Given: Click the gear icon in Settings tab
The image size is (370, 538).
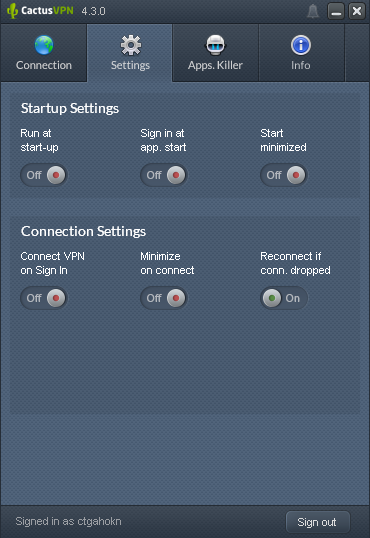Looking at the screenshot, I should click(130, 45).
